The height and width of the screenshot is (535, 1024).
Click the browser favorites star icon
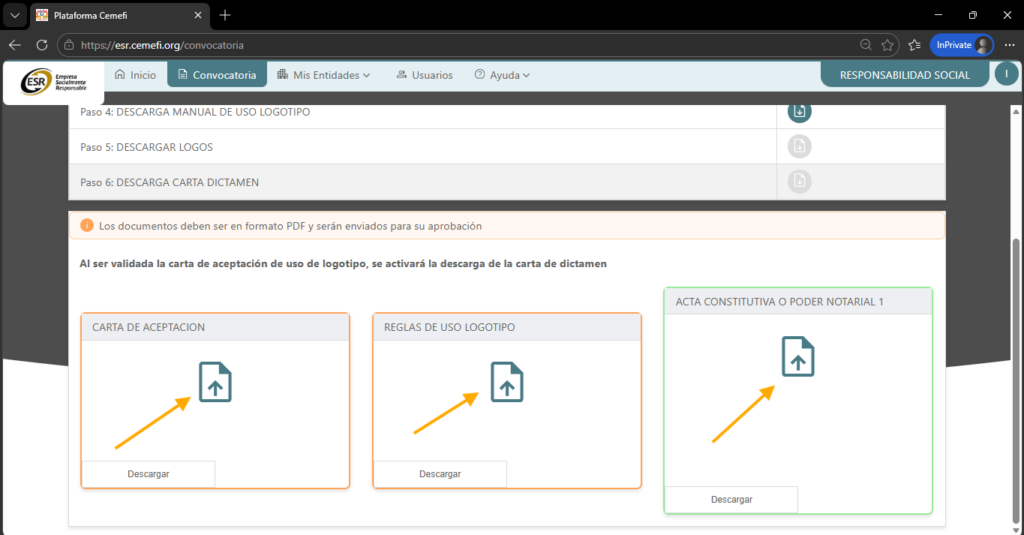(x=887, y=45)
